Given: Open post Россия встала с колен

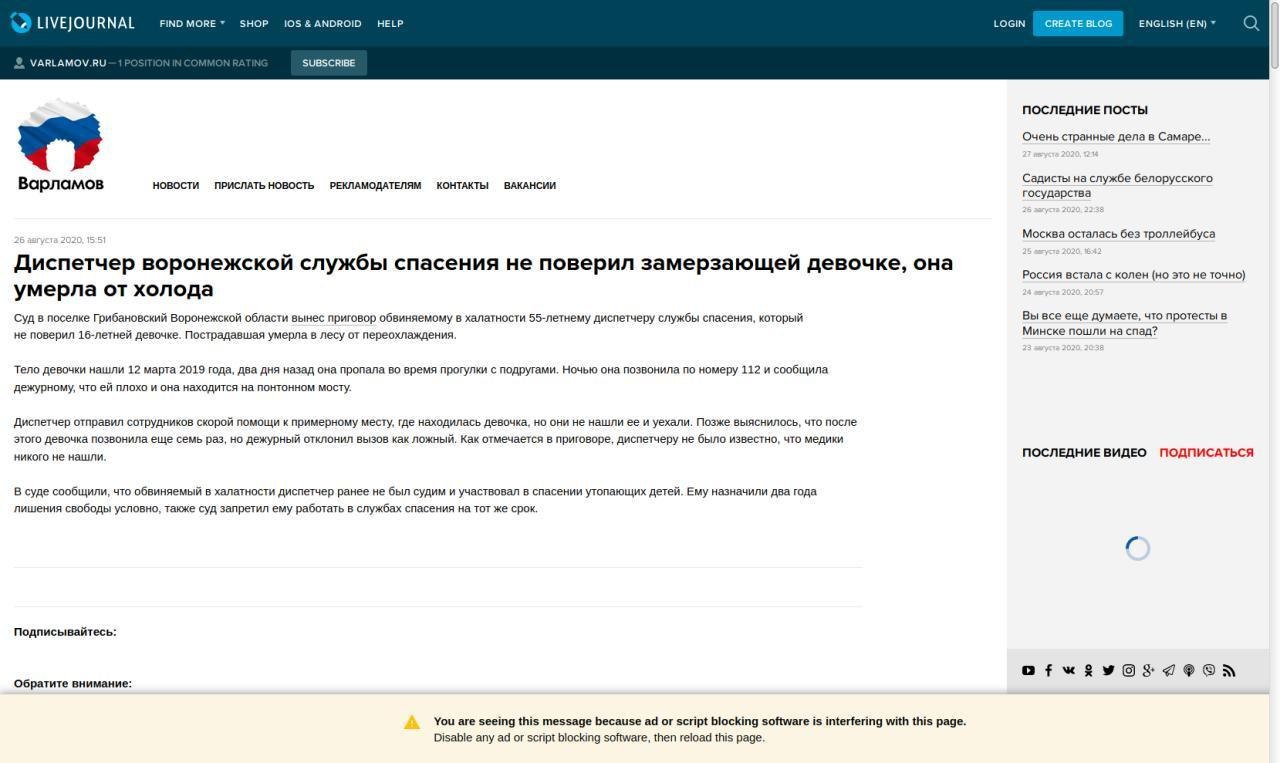Looking at the screenshot, I should [1133, 275].
